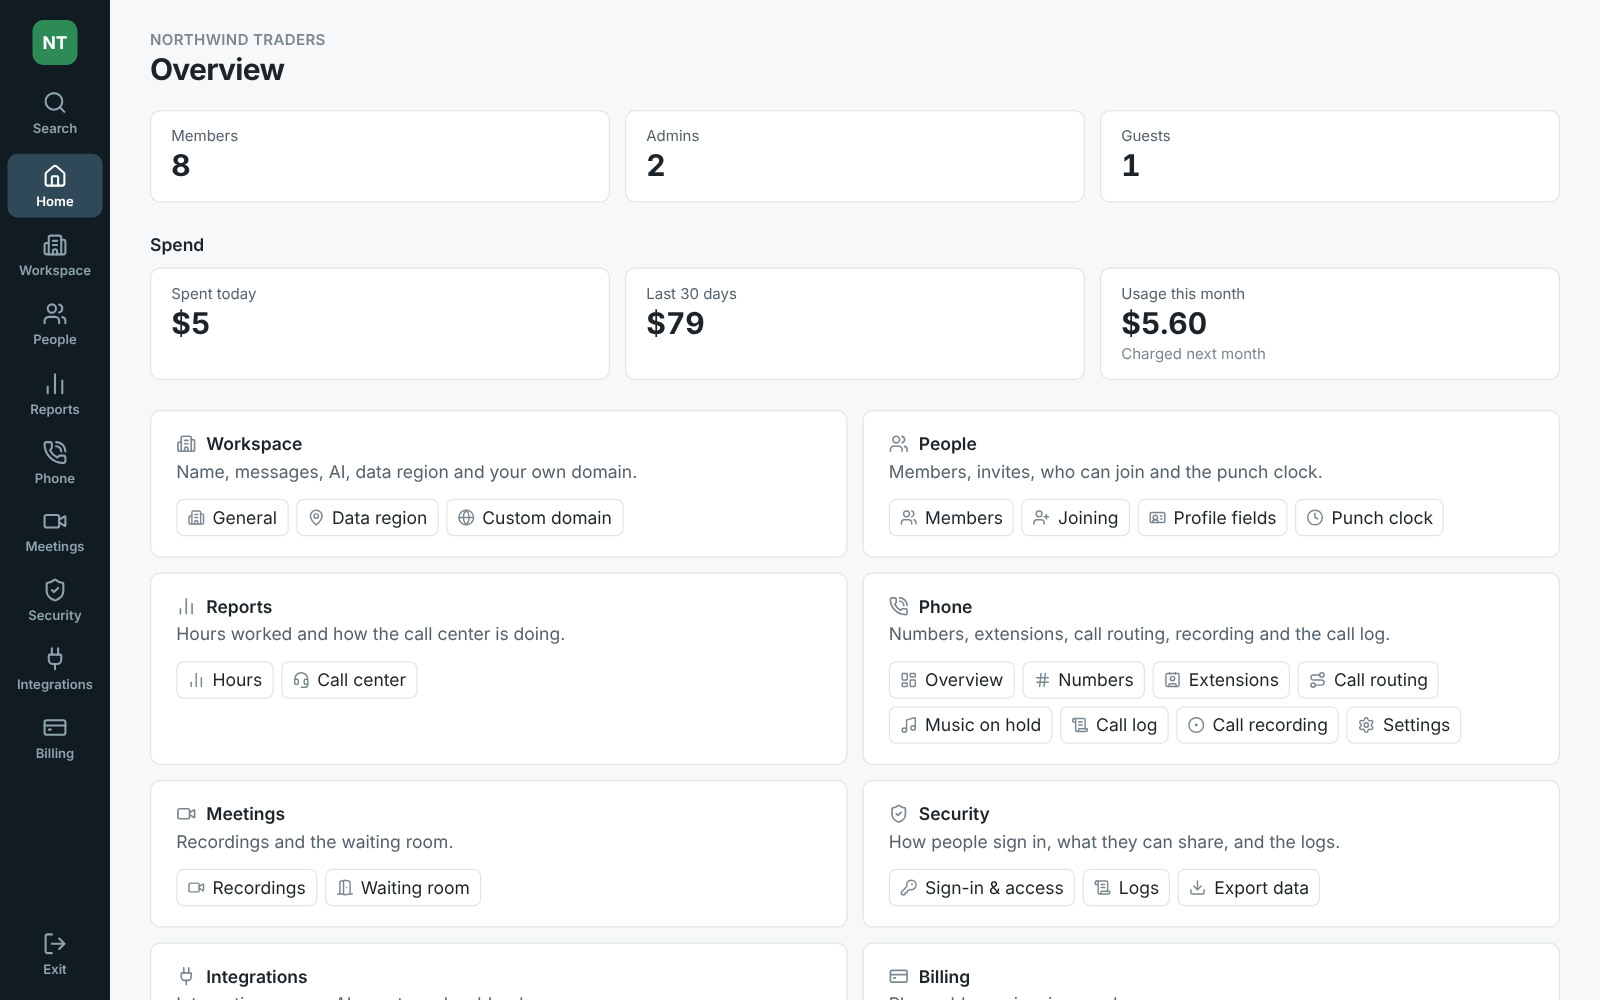Screen dimensions: 1600x1000
Task: Open the Joining chip
Action: click(x=1076, y=518)
